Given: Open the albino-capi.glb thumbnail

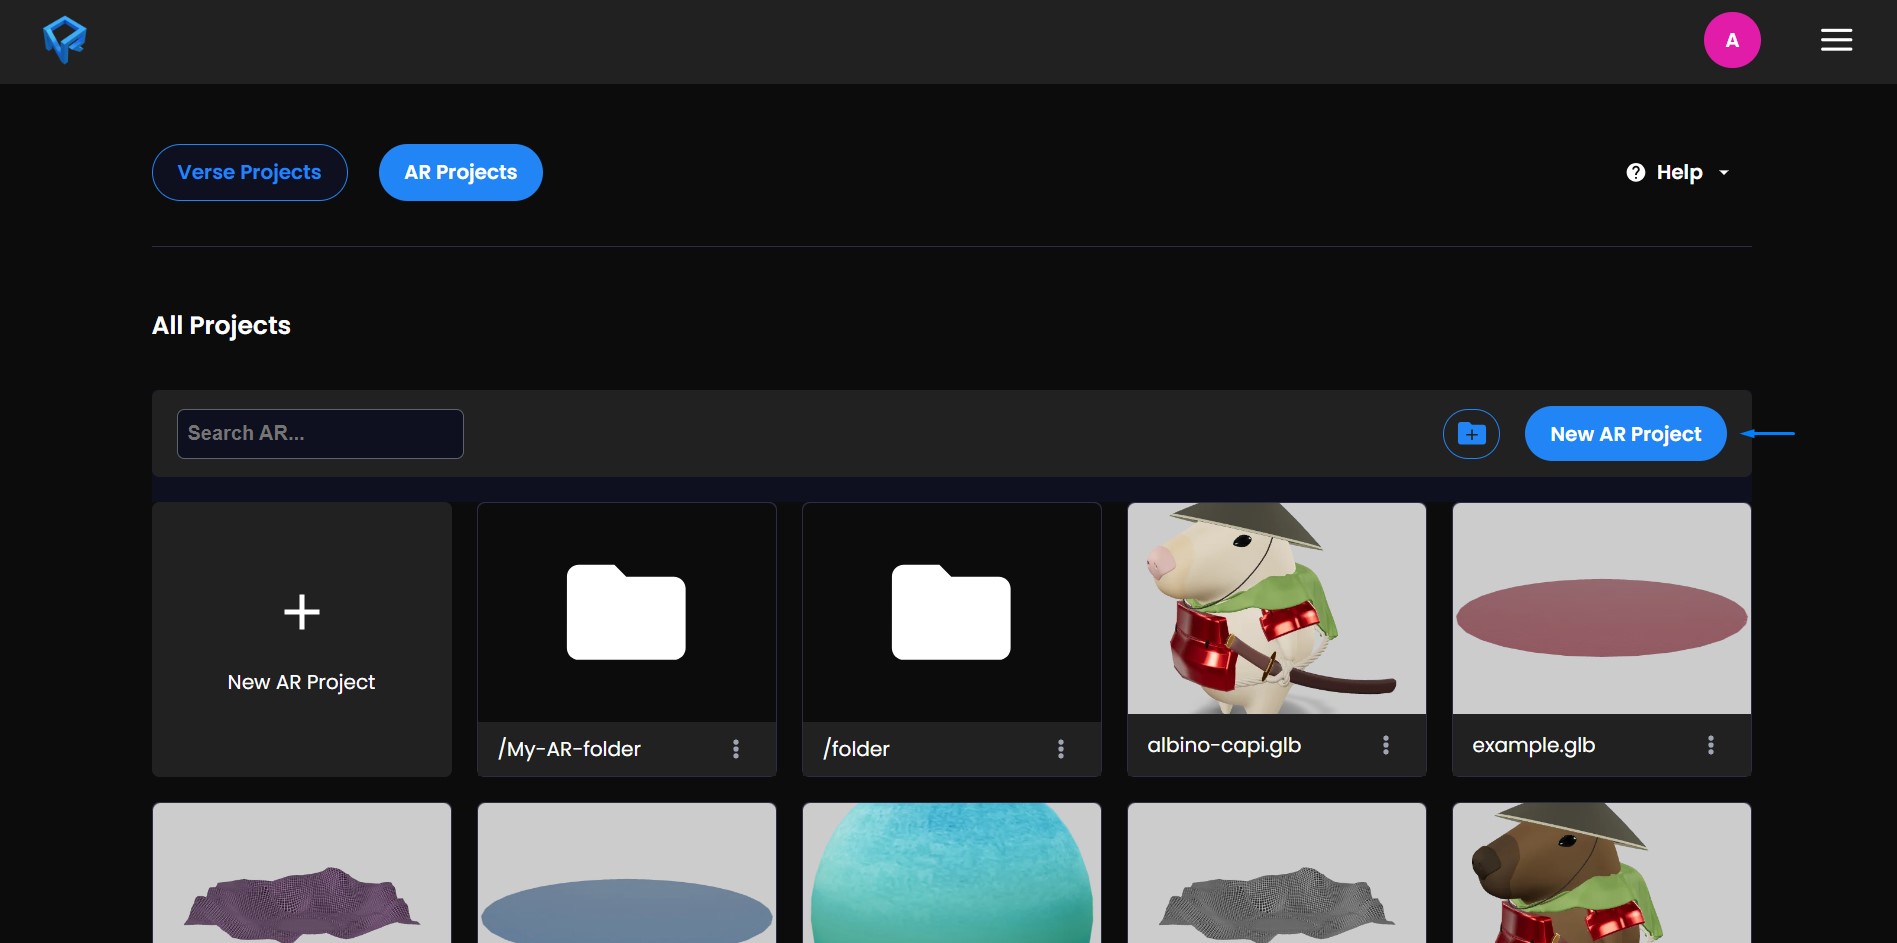Looking at the screenshot, I should pyautogui.click(x=1277, y=608).
